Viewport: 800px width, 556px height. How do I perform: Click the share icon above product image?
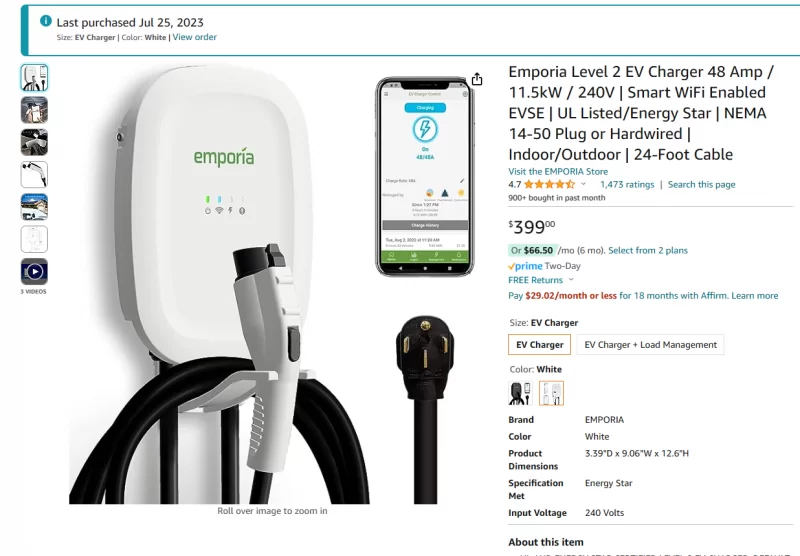[x=477, y=79]
